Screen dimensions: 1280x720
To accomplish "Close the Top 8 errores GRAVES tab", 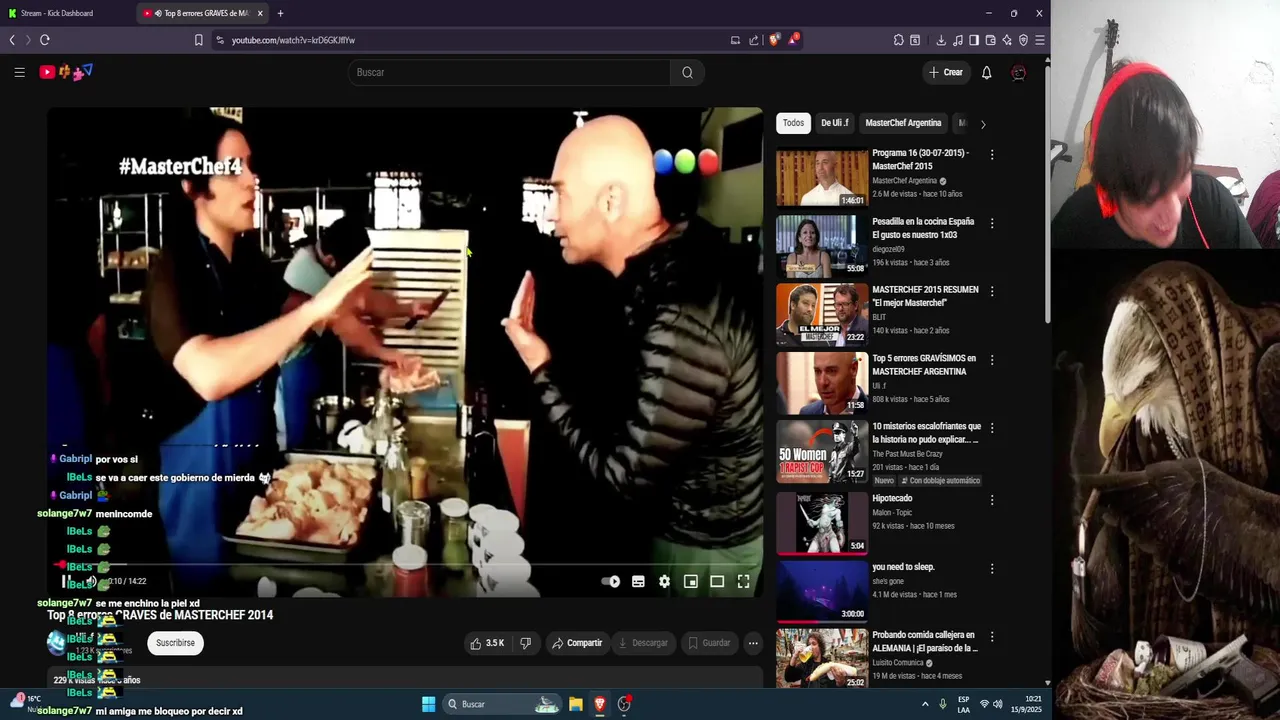I will 260,13.
